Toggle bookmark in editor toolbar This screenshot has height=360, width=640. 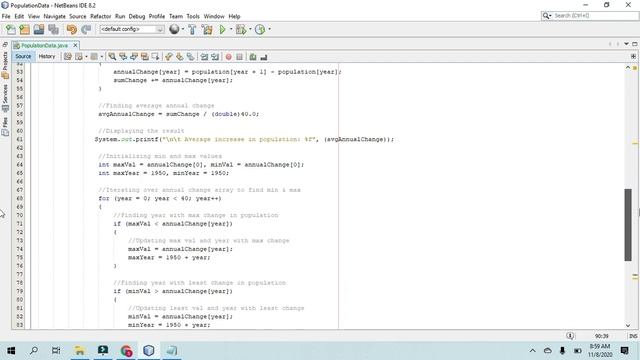[191, 57]
